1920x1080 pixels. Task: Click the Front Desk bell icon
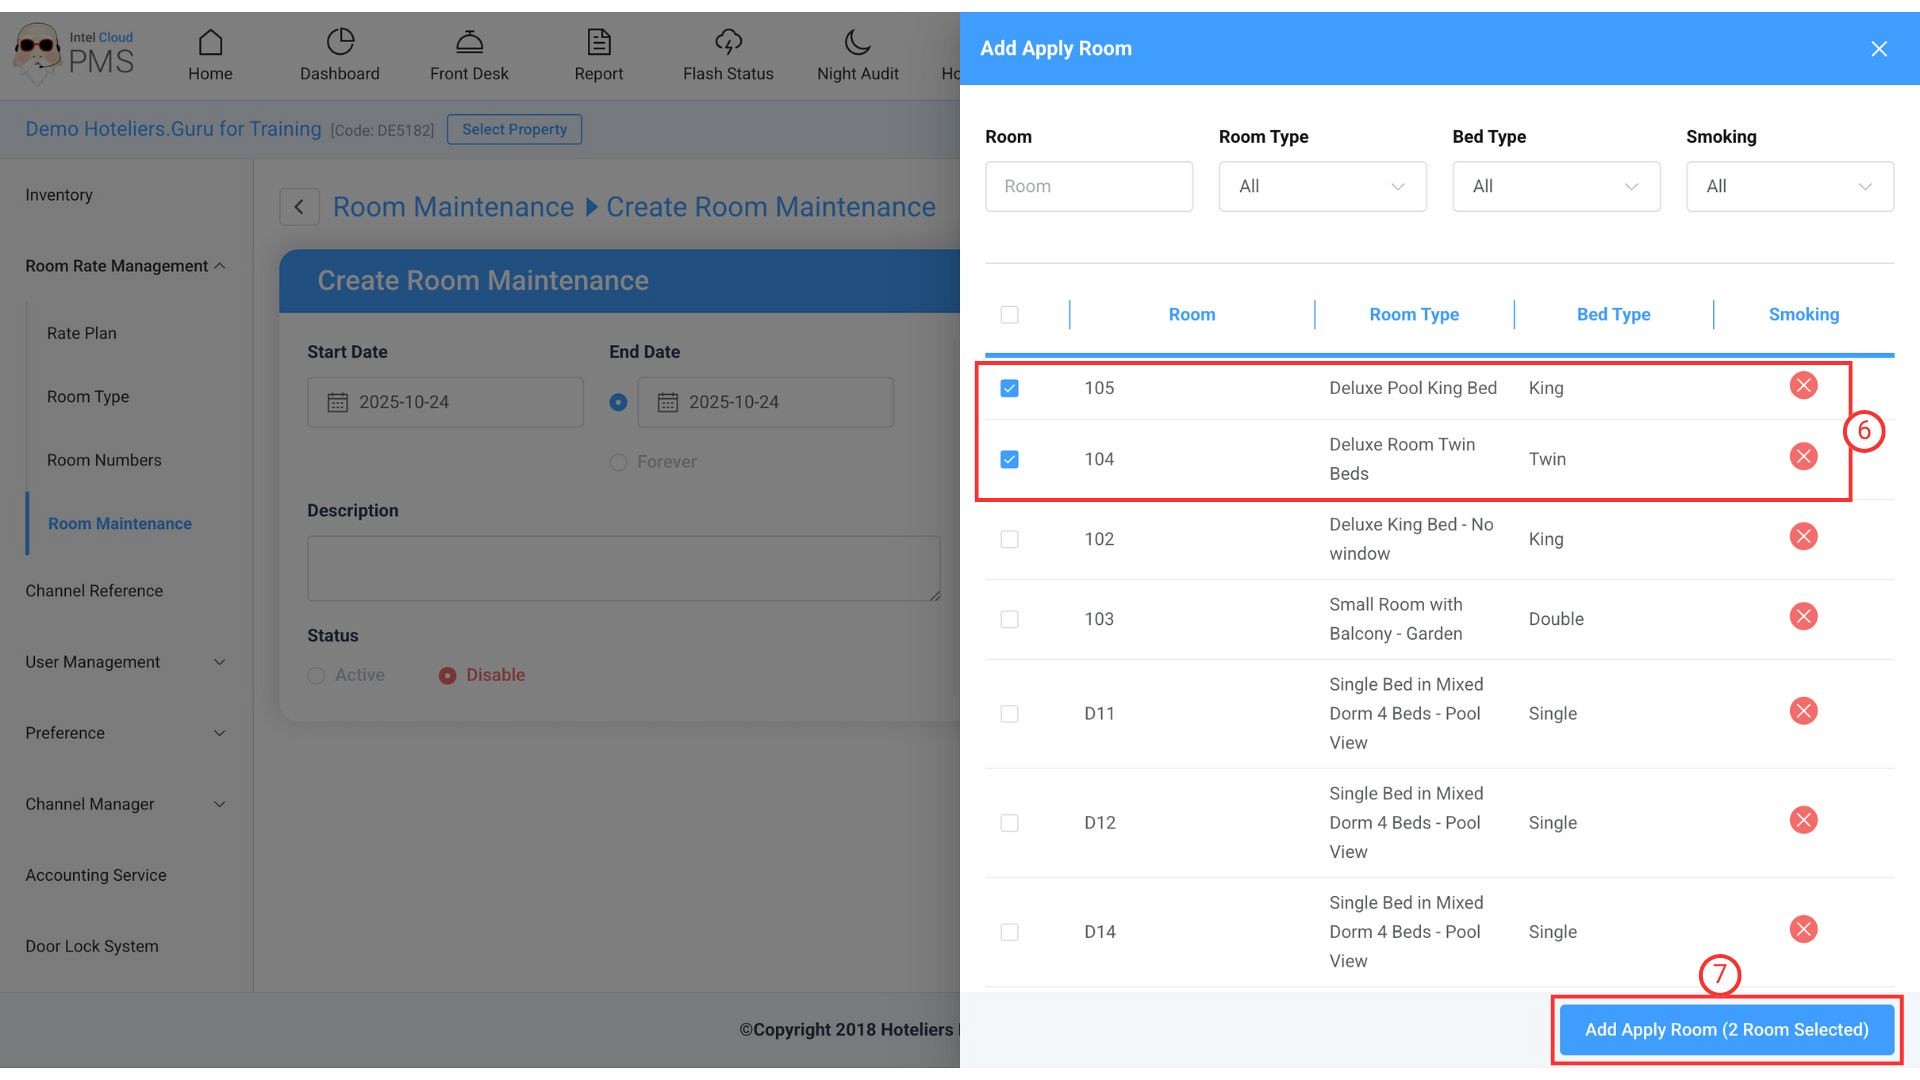[x=469, y=42]
